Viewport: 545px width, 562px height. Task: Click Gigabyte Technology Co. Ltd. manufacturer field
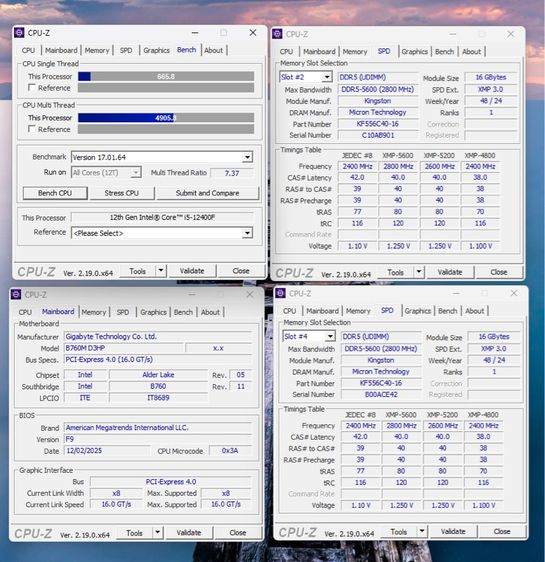click(158, 337)
